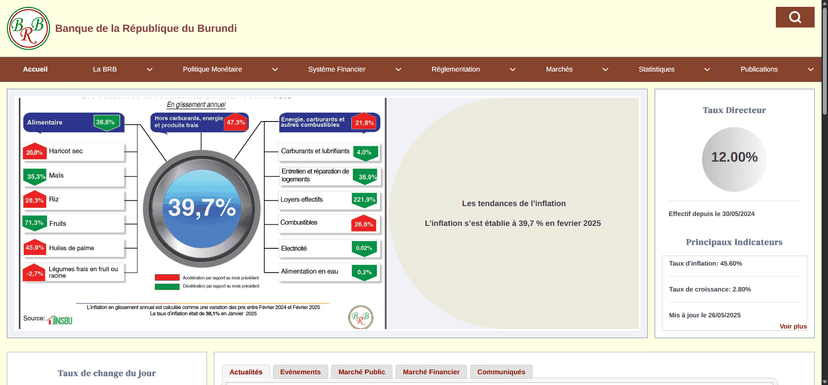Click the small BRB logo in infographic
Image resolution: width=828 pixels, height=385 pixels.
361,317
